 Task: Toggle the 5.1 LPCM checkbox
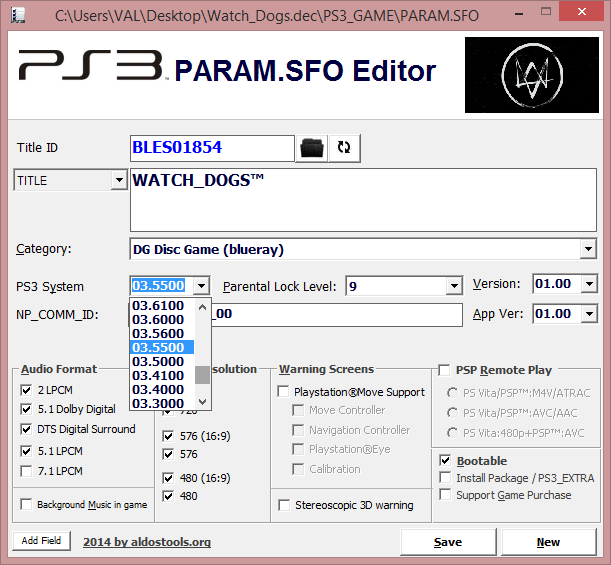tap(26, 451)
